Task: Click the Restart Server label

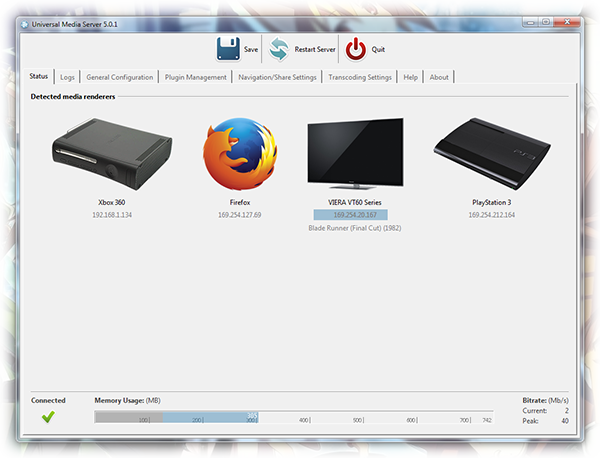Action: tap(315, 49)
